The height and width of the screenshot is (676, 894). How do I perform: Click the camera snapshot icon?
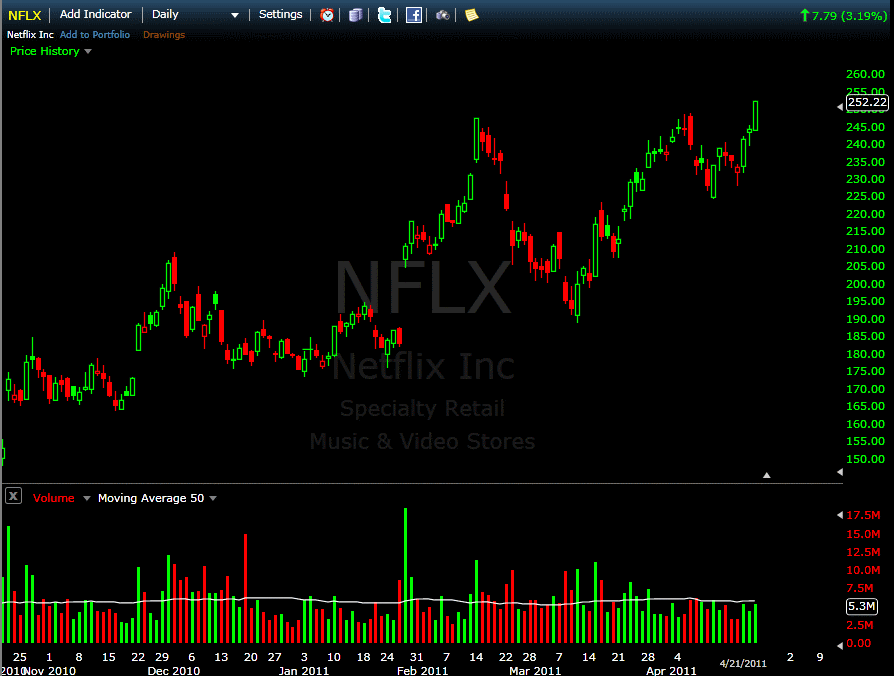click(x=442, y=15)
